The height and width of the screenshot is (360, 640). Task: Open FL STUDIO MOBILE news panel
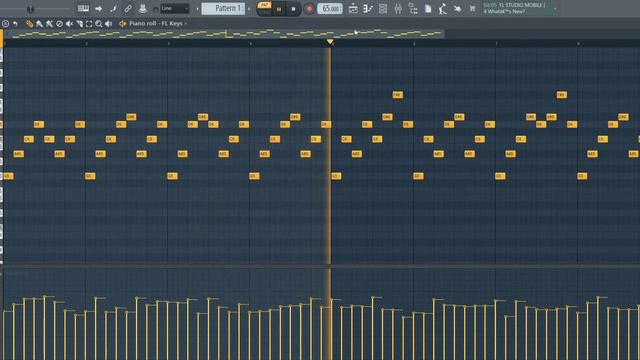(515, 8)
